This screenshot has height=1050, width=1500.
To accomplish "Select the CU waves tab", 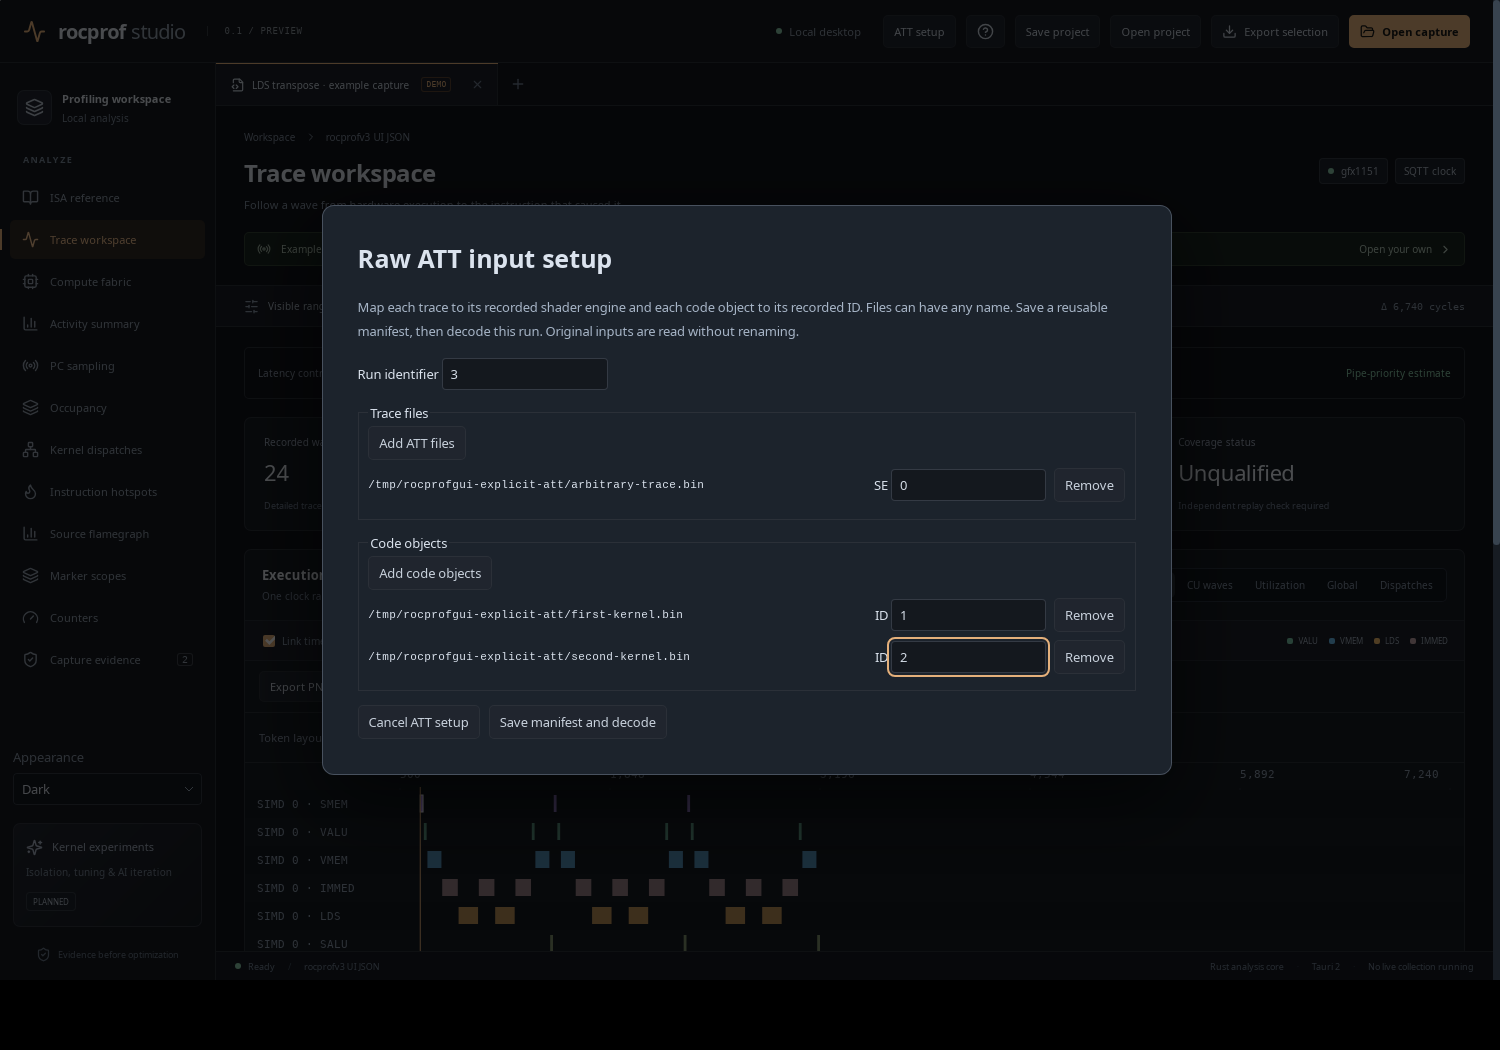I will pyautogui.click(x=1209, y=585).
